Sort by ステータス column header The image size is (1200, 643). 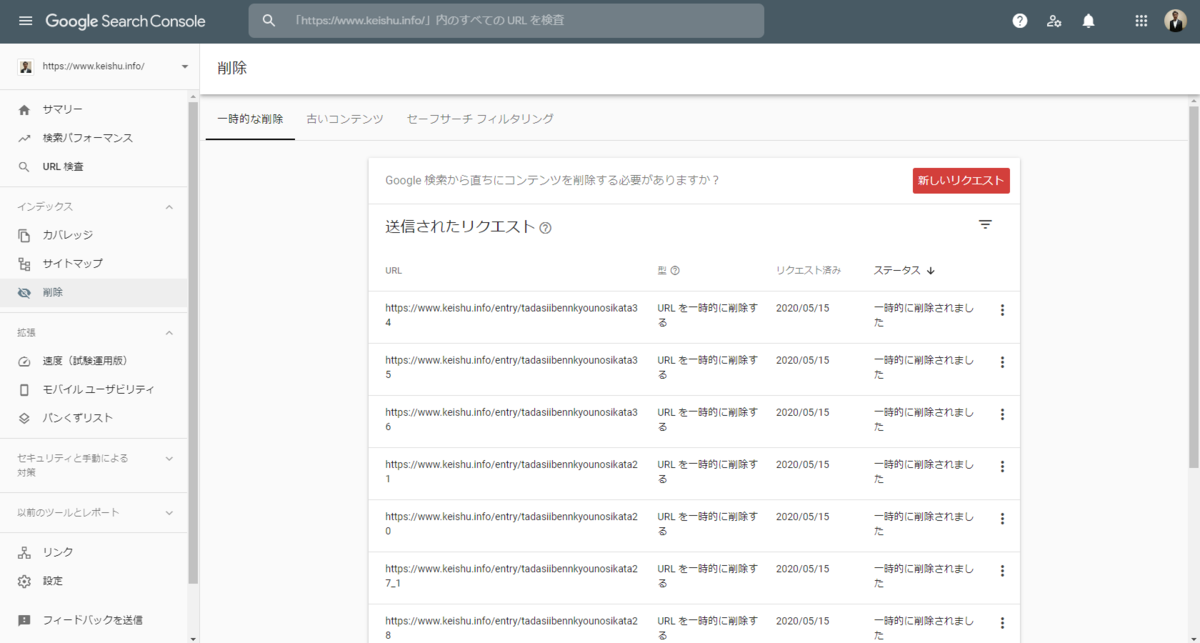tap(904, 270)
